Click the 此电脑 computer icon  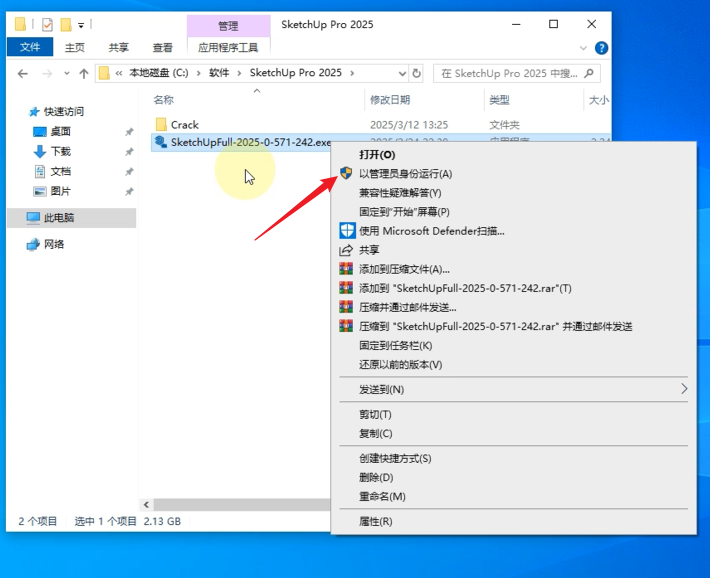(x=33, y=218)
